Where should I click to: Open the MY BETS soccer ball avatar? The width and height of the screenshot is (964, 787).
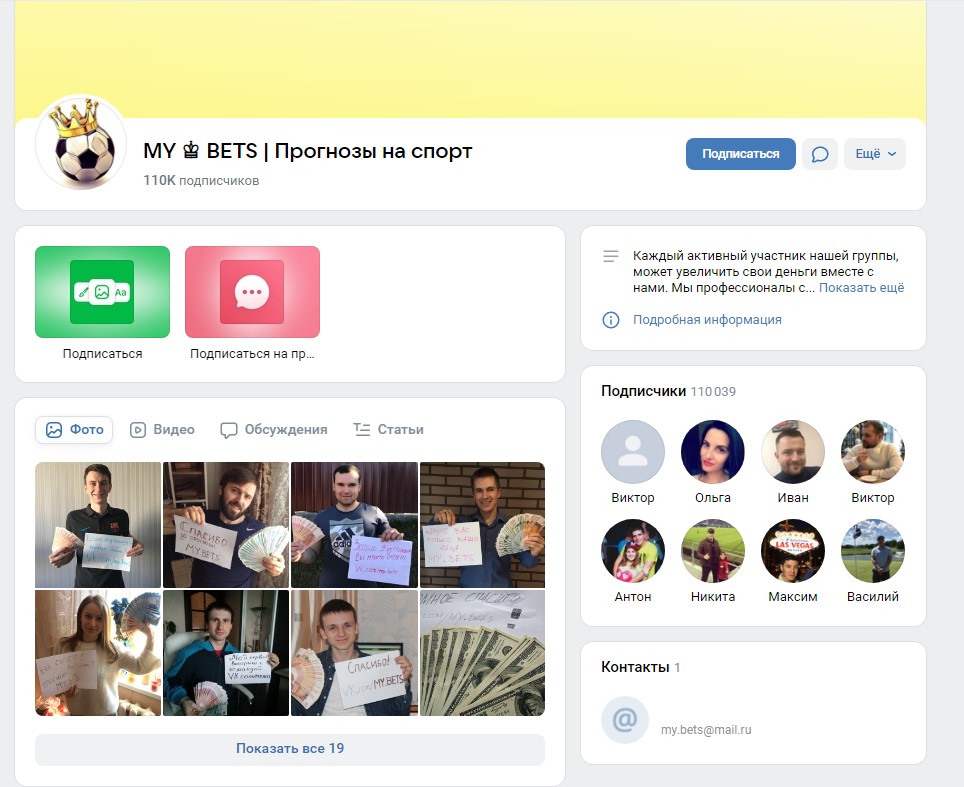click(81, 143)
